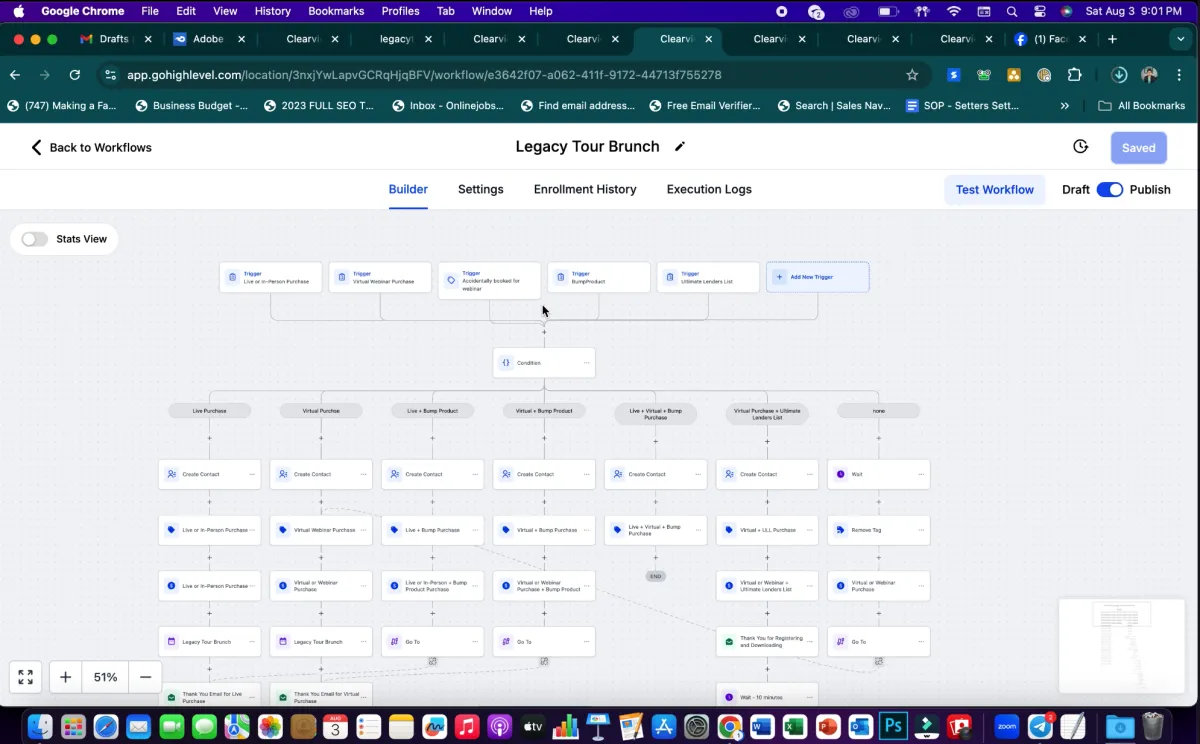Zoom out with the minus button
This screenshot has height=744, width=1200.
coord(145,677)
